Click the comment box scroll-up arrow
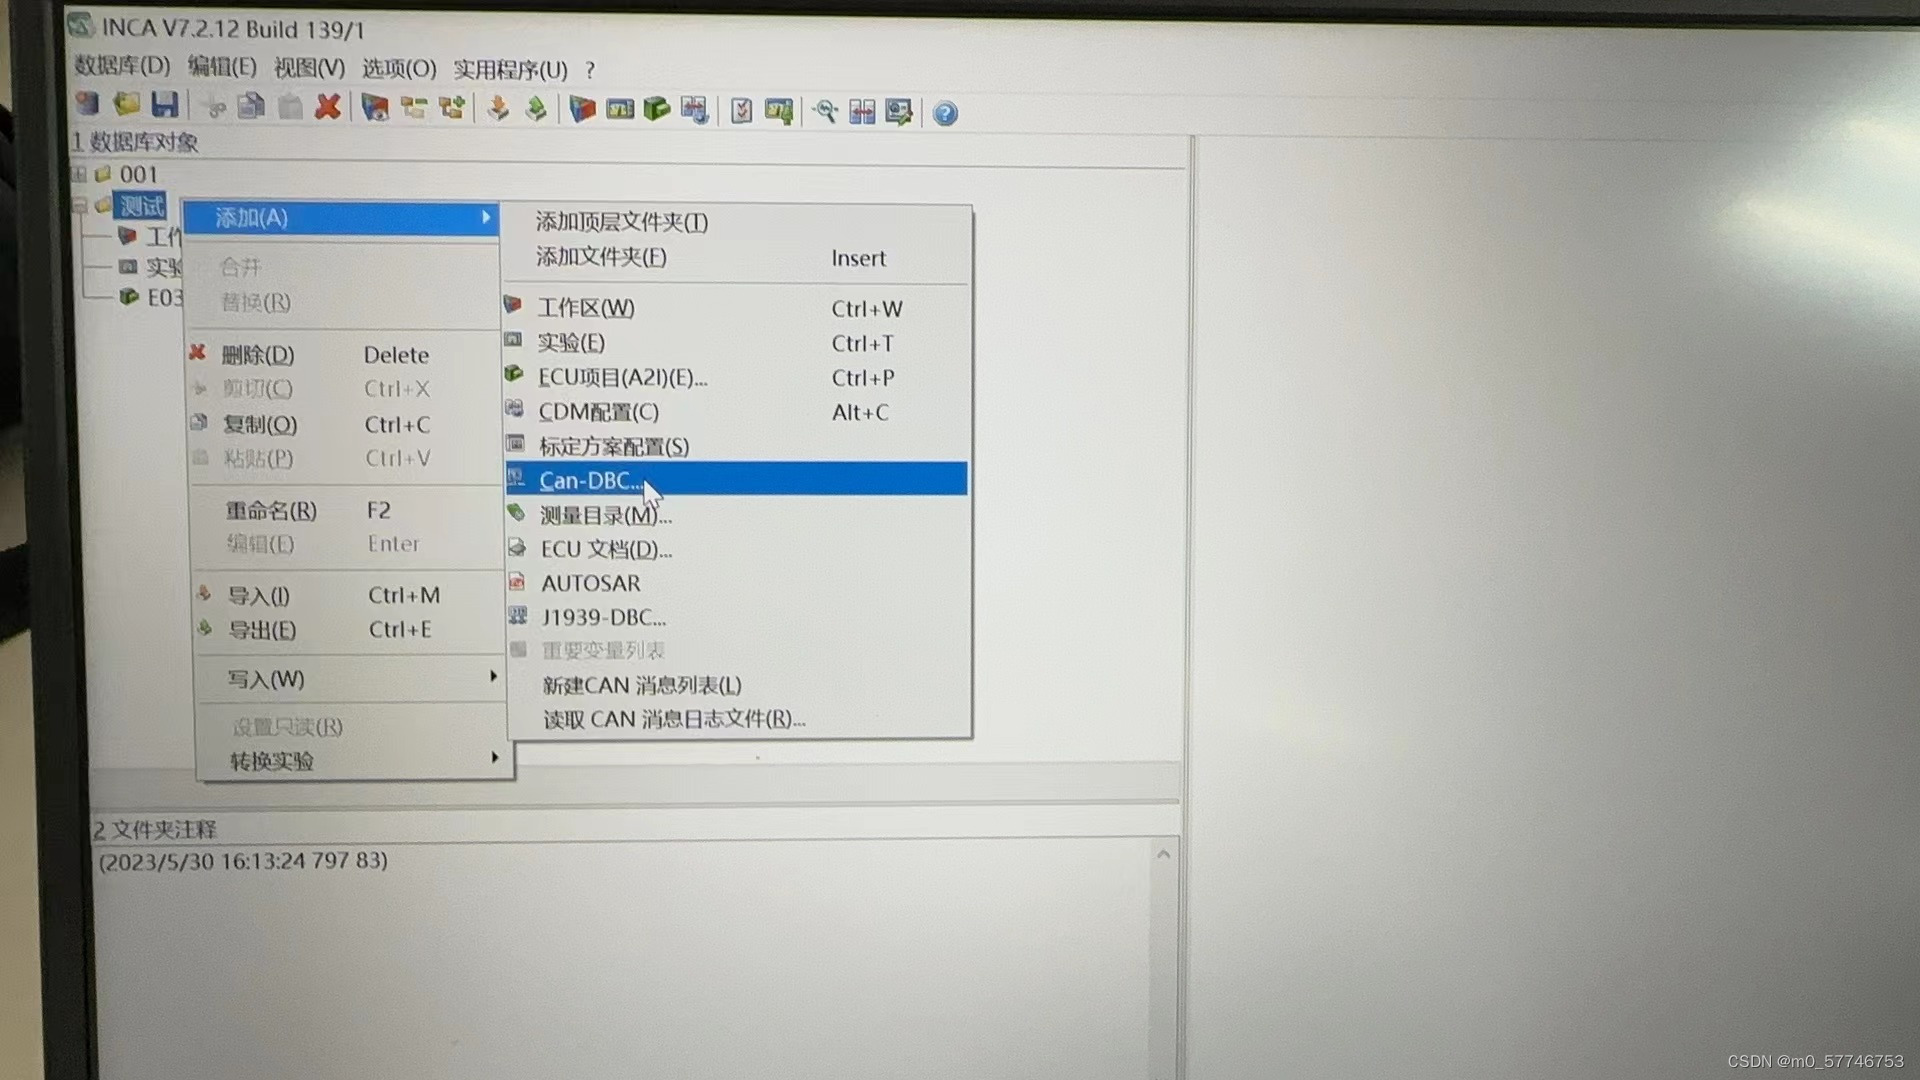This screenshot has height=1080, width=1920. point(1163,854)
